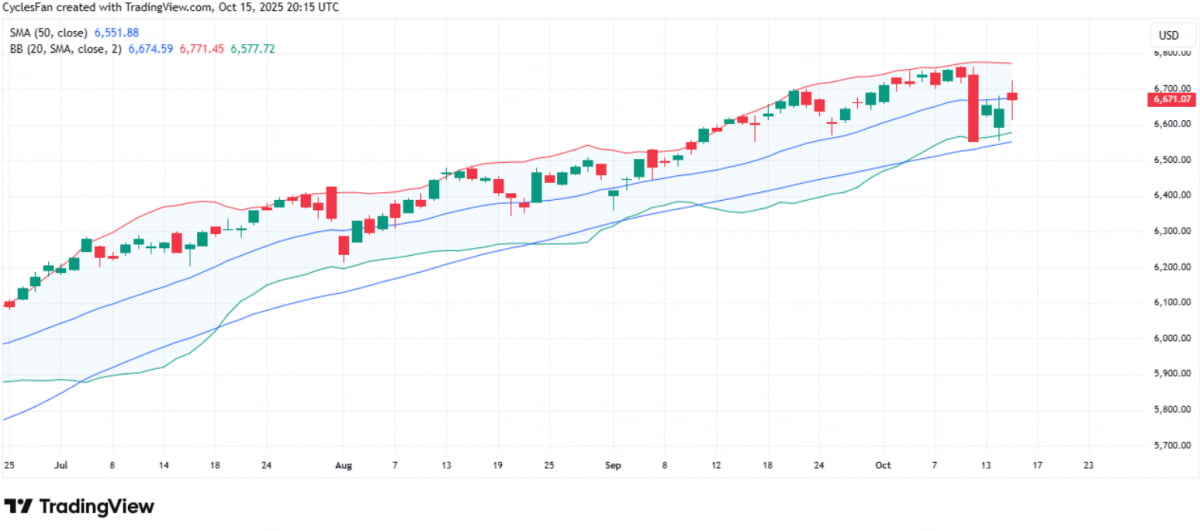The image size is (1200, 531).
Task: Click the Jul label on the time axis
Action: pos(60,465)
